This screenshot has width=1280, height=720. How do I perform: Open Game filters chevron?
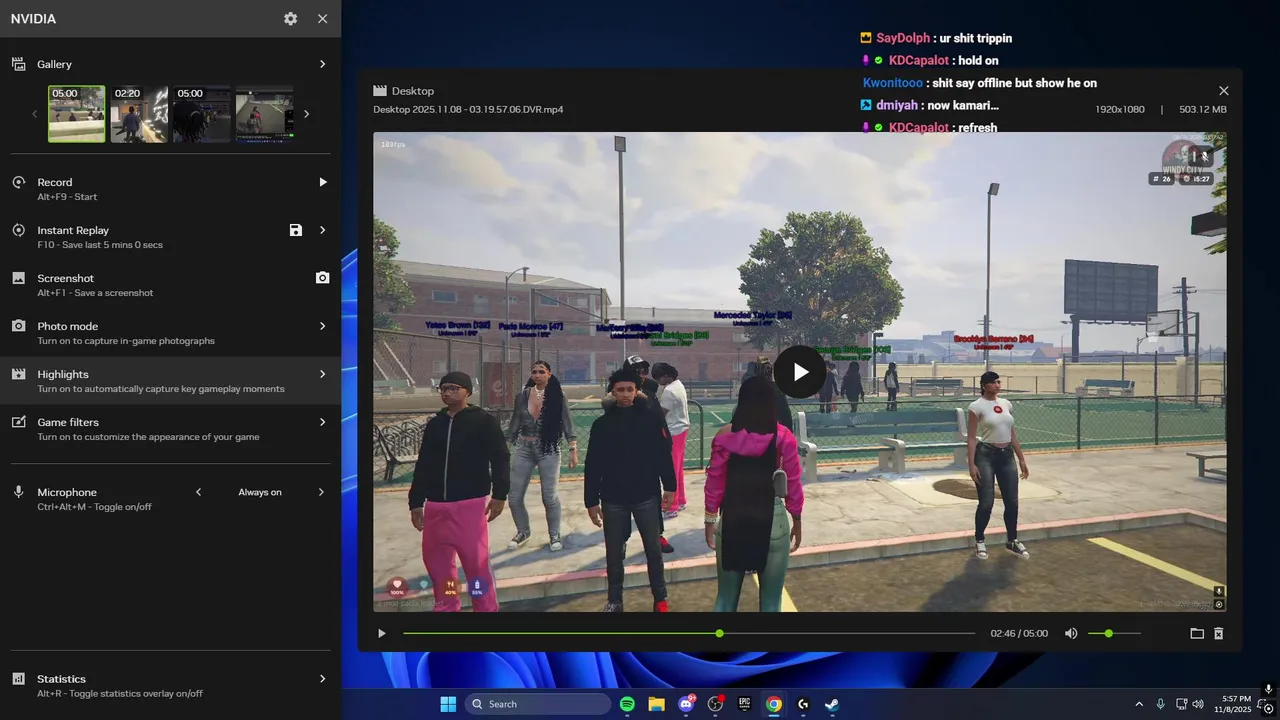[x=322, y=422]
